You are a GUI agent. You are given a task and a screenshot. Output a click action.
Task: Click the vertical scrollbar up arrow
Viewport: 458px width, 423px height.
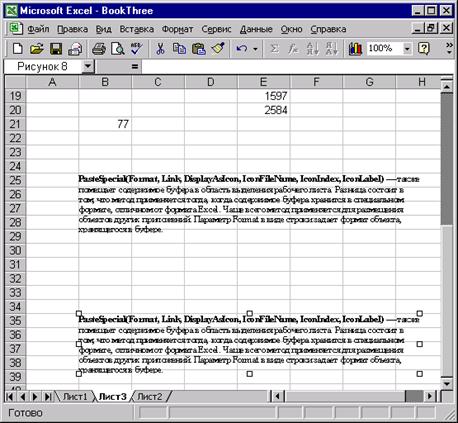coord(447,87)
